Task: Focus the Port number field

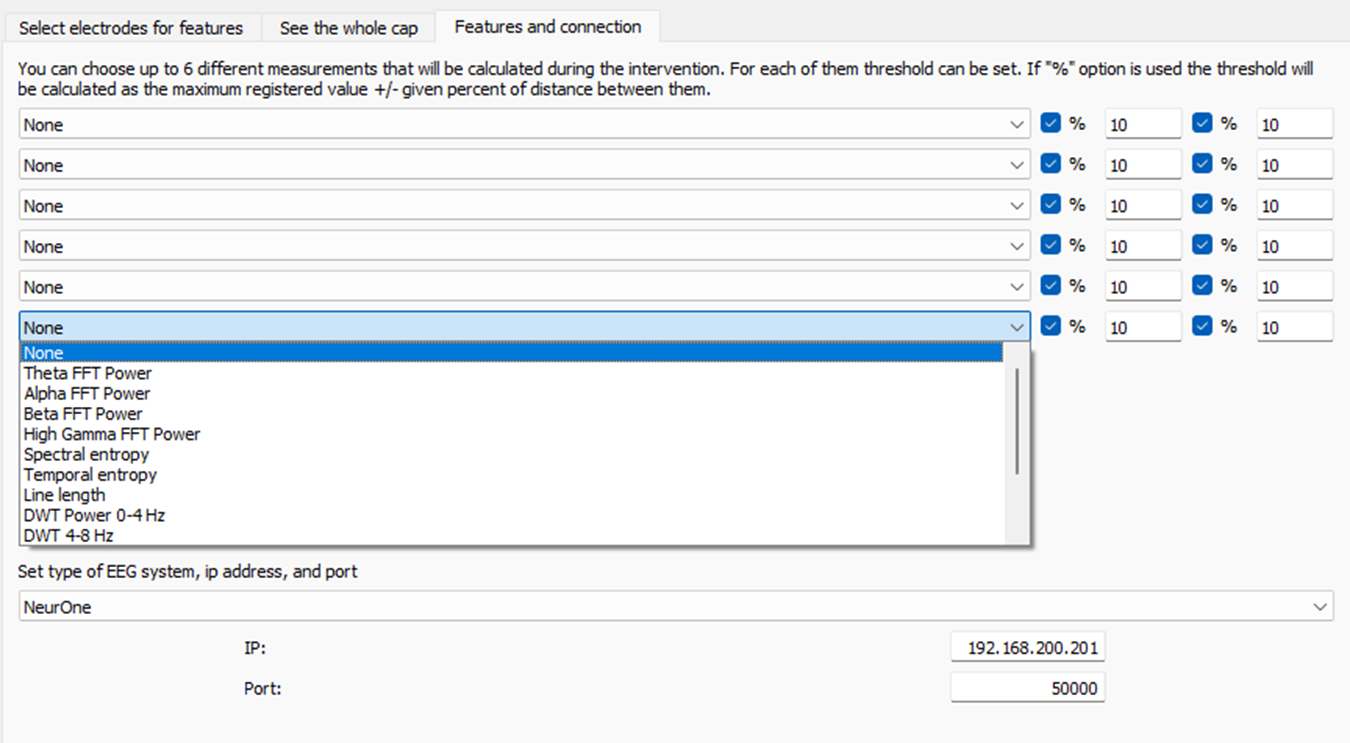Action: 1028,688
